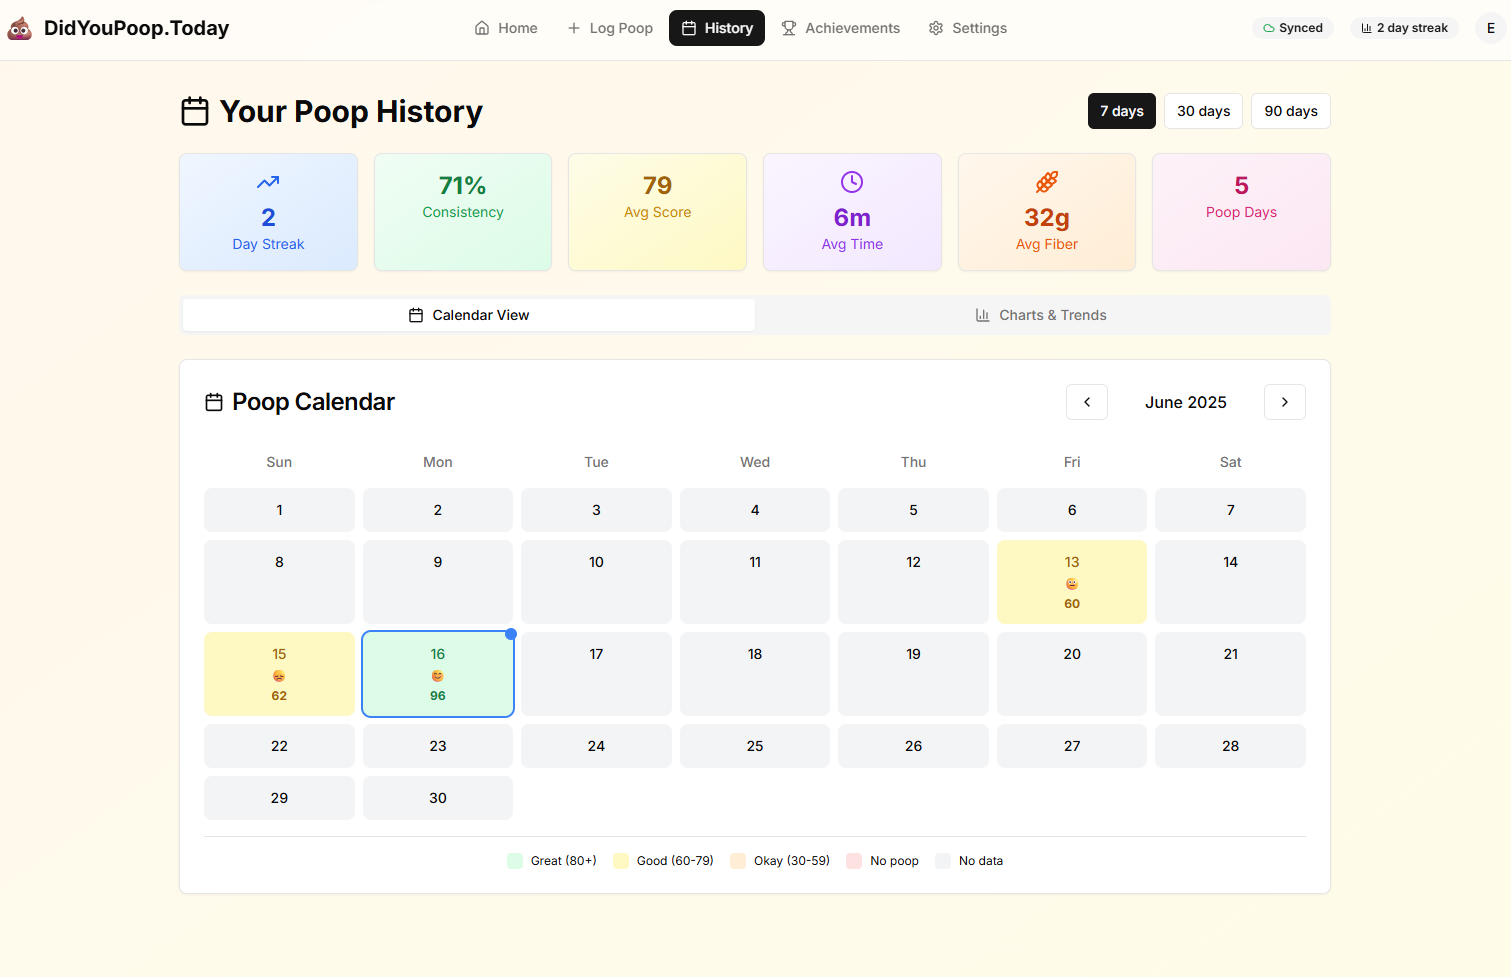
Task: Click the left chevron to view May 2025
Action: [1086, 402]
